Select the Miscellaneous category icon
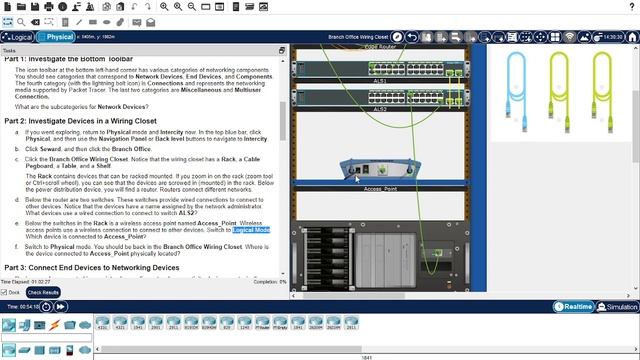Image resolution: width=640 pixels, height=360 pixels. [x=70, y=325]
